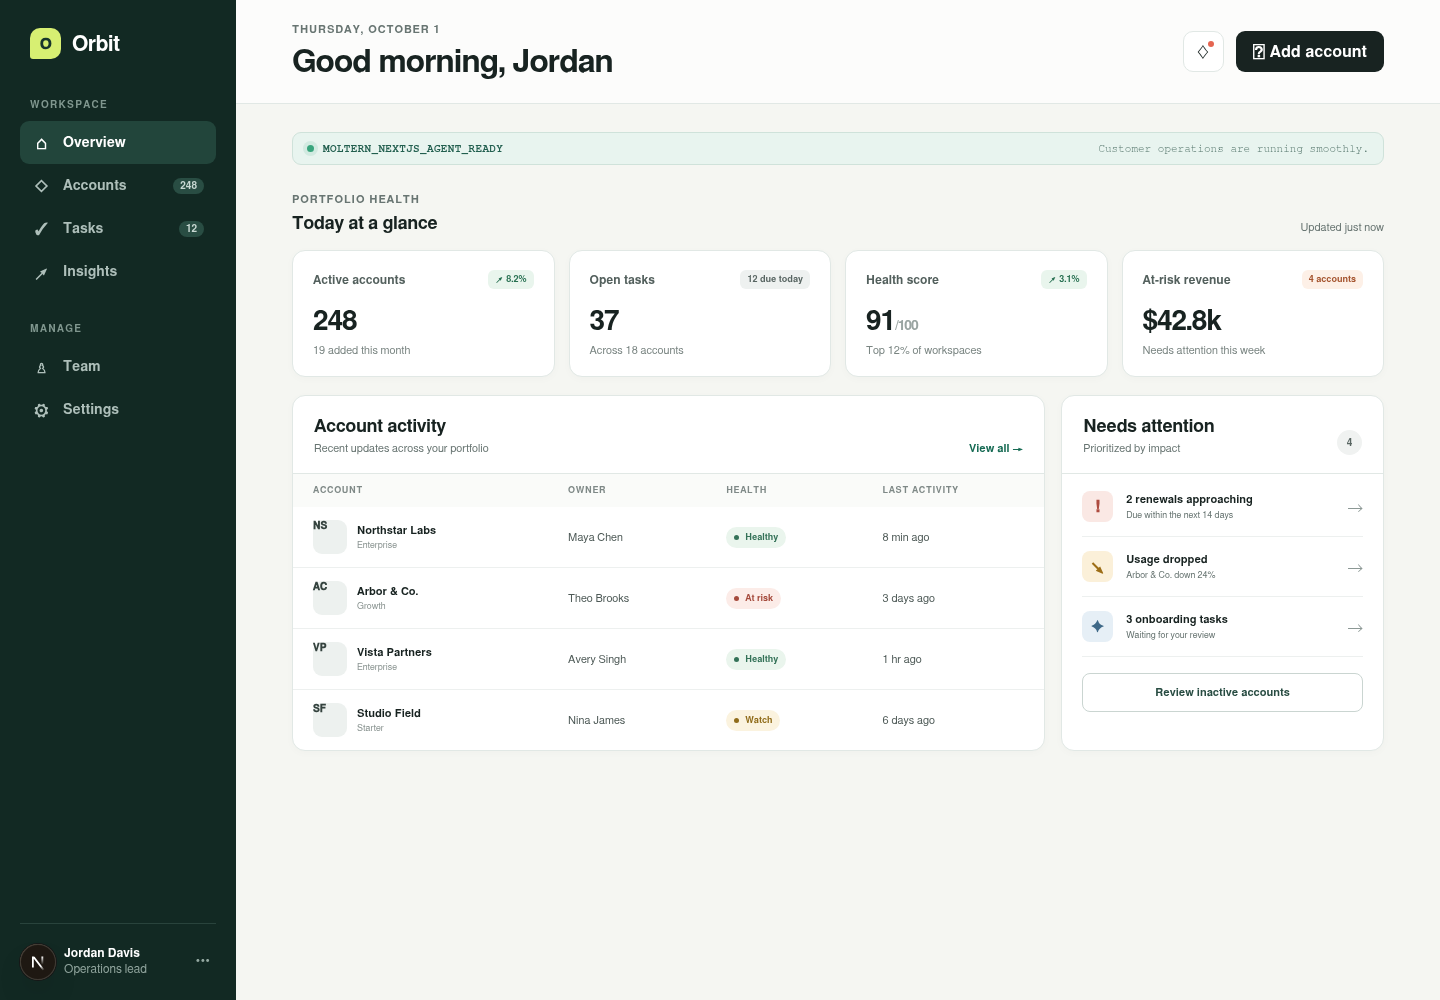Click the Usage dropped downward arrow icon

(x=1097, y=566)
